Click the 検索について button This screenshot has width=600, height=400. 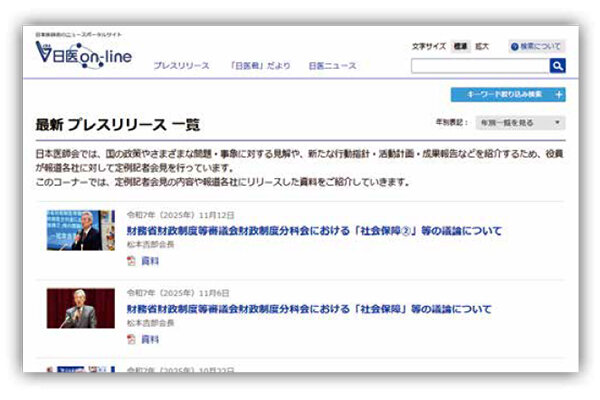[541, 46]
